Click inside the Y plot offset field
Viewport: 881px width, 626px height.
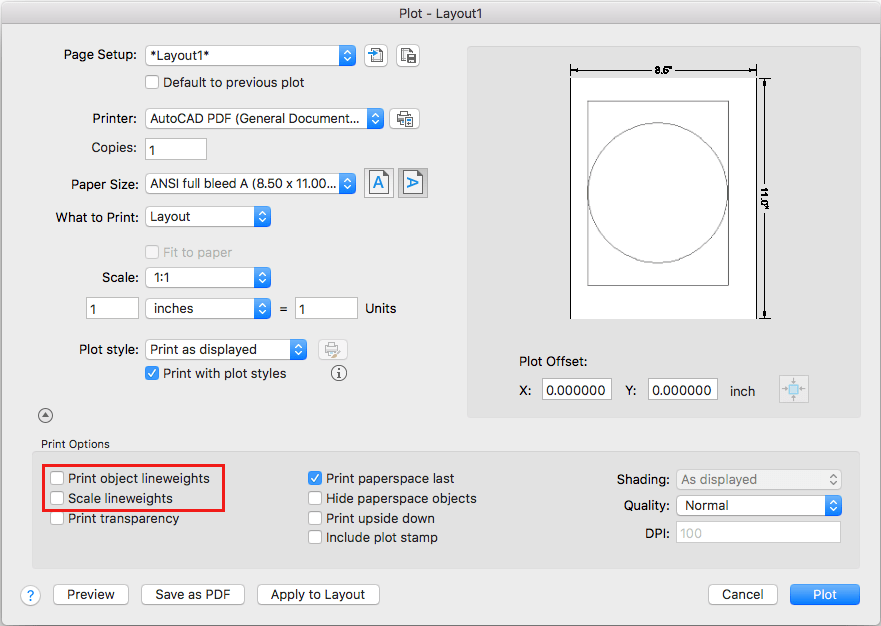pyautogui.click(x=682, y=390)
